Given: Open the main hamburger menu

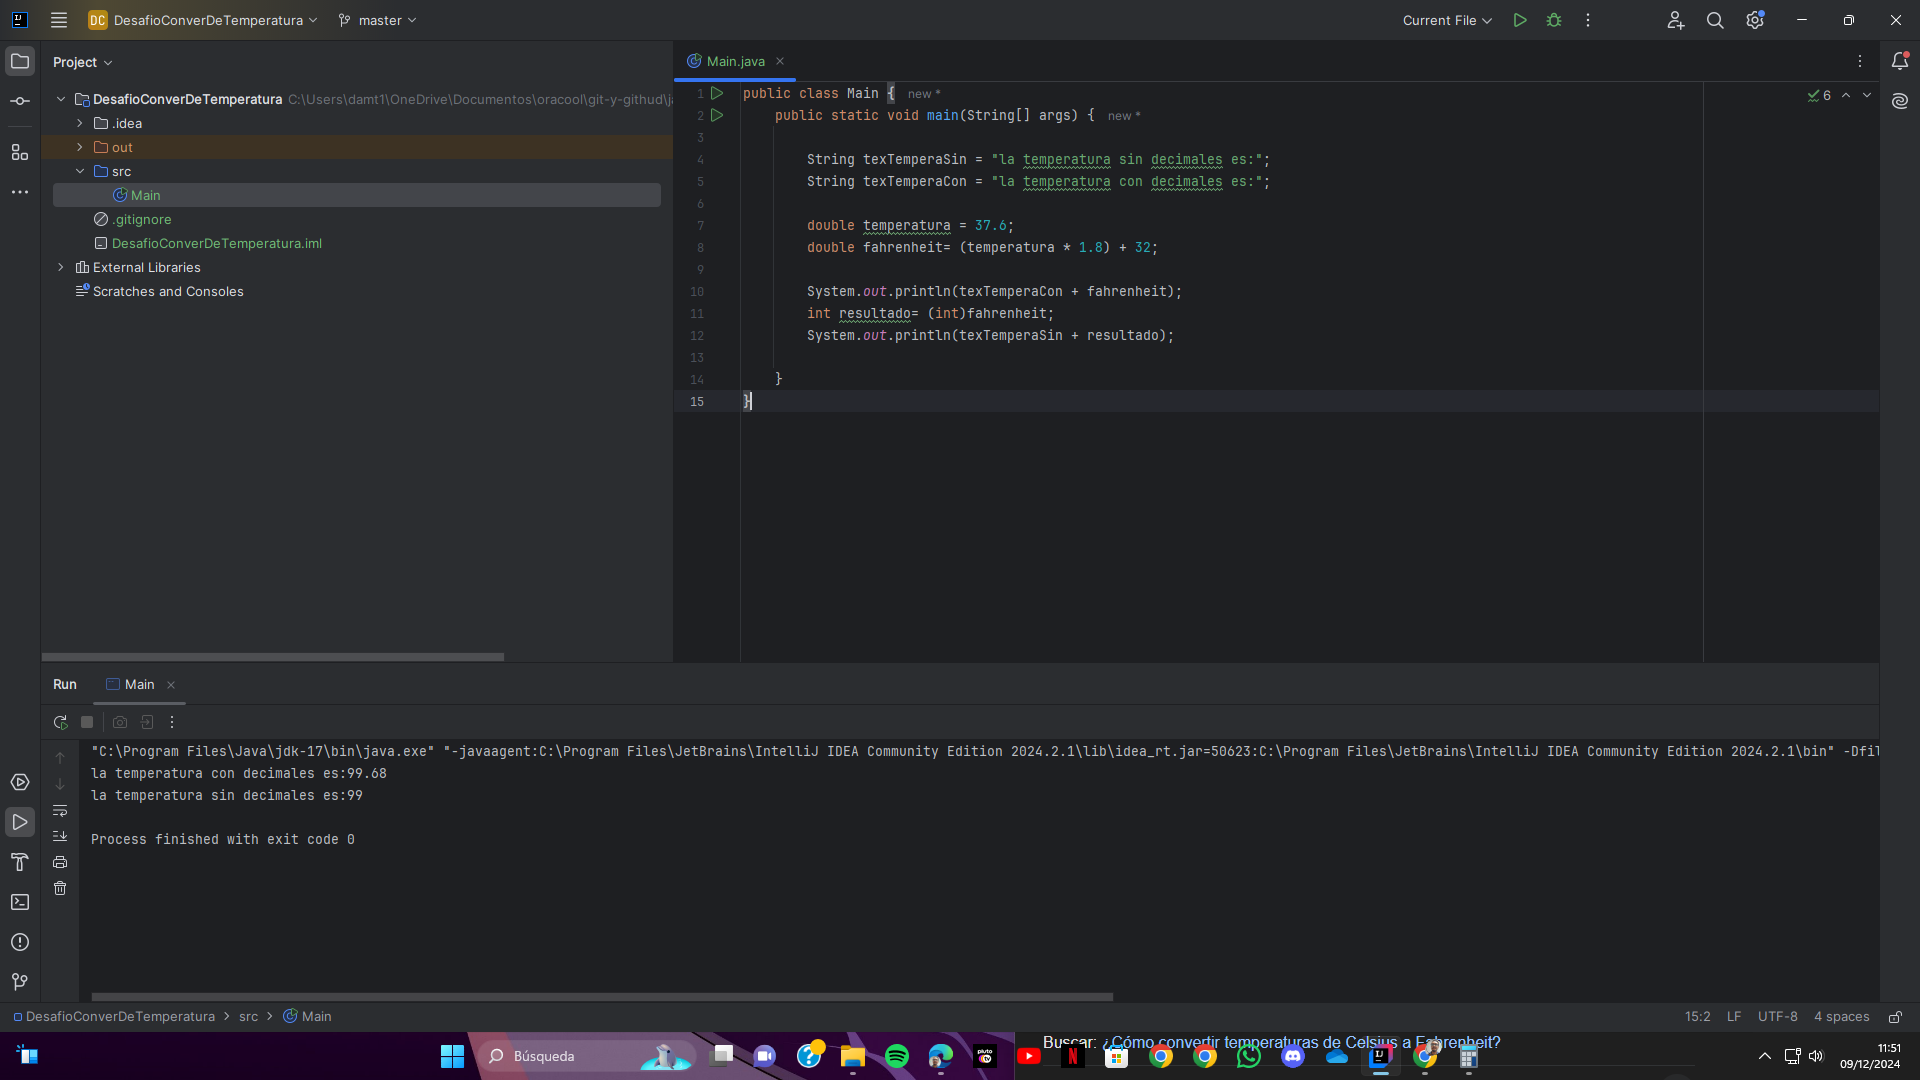Looking at the screenshot, I should pyautogui.click(x=59, y=20).
